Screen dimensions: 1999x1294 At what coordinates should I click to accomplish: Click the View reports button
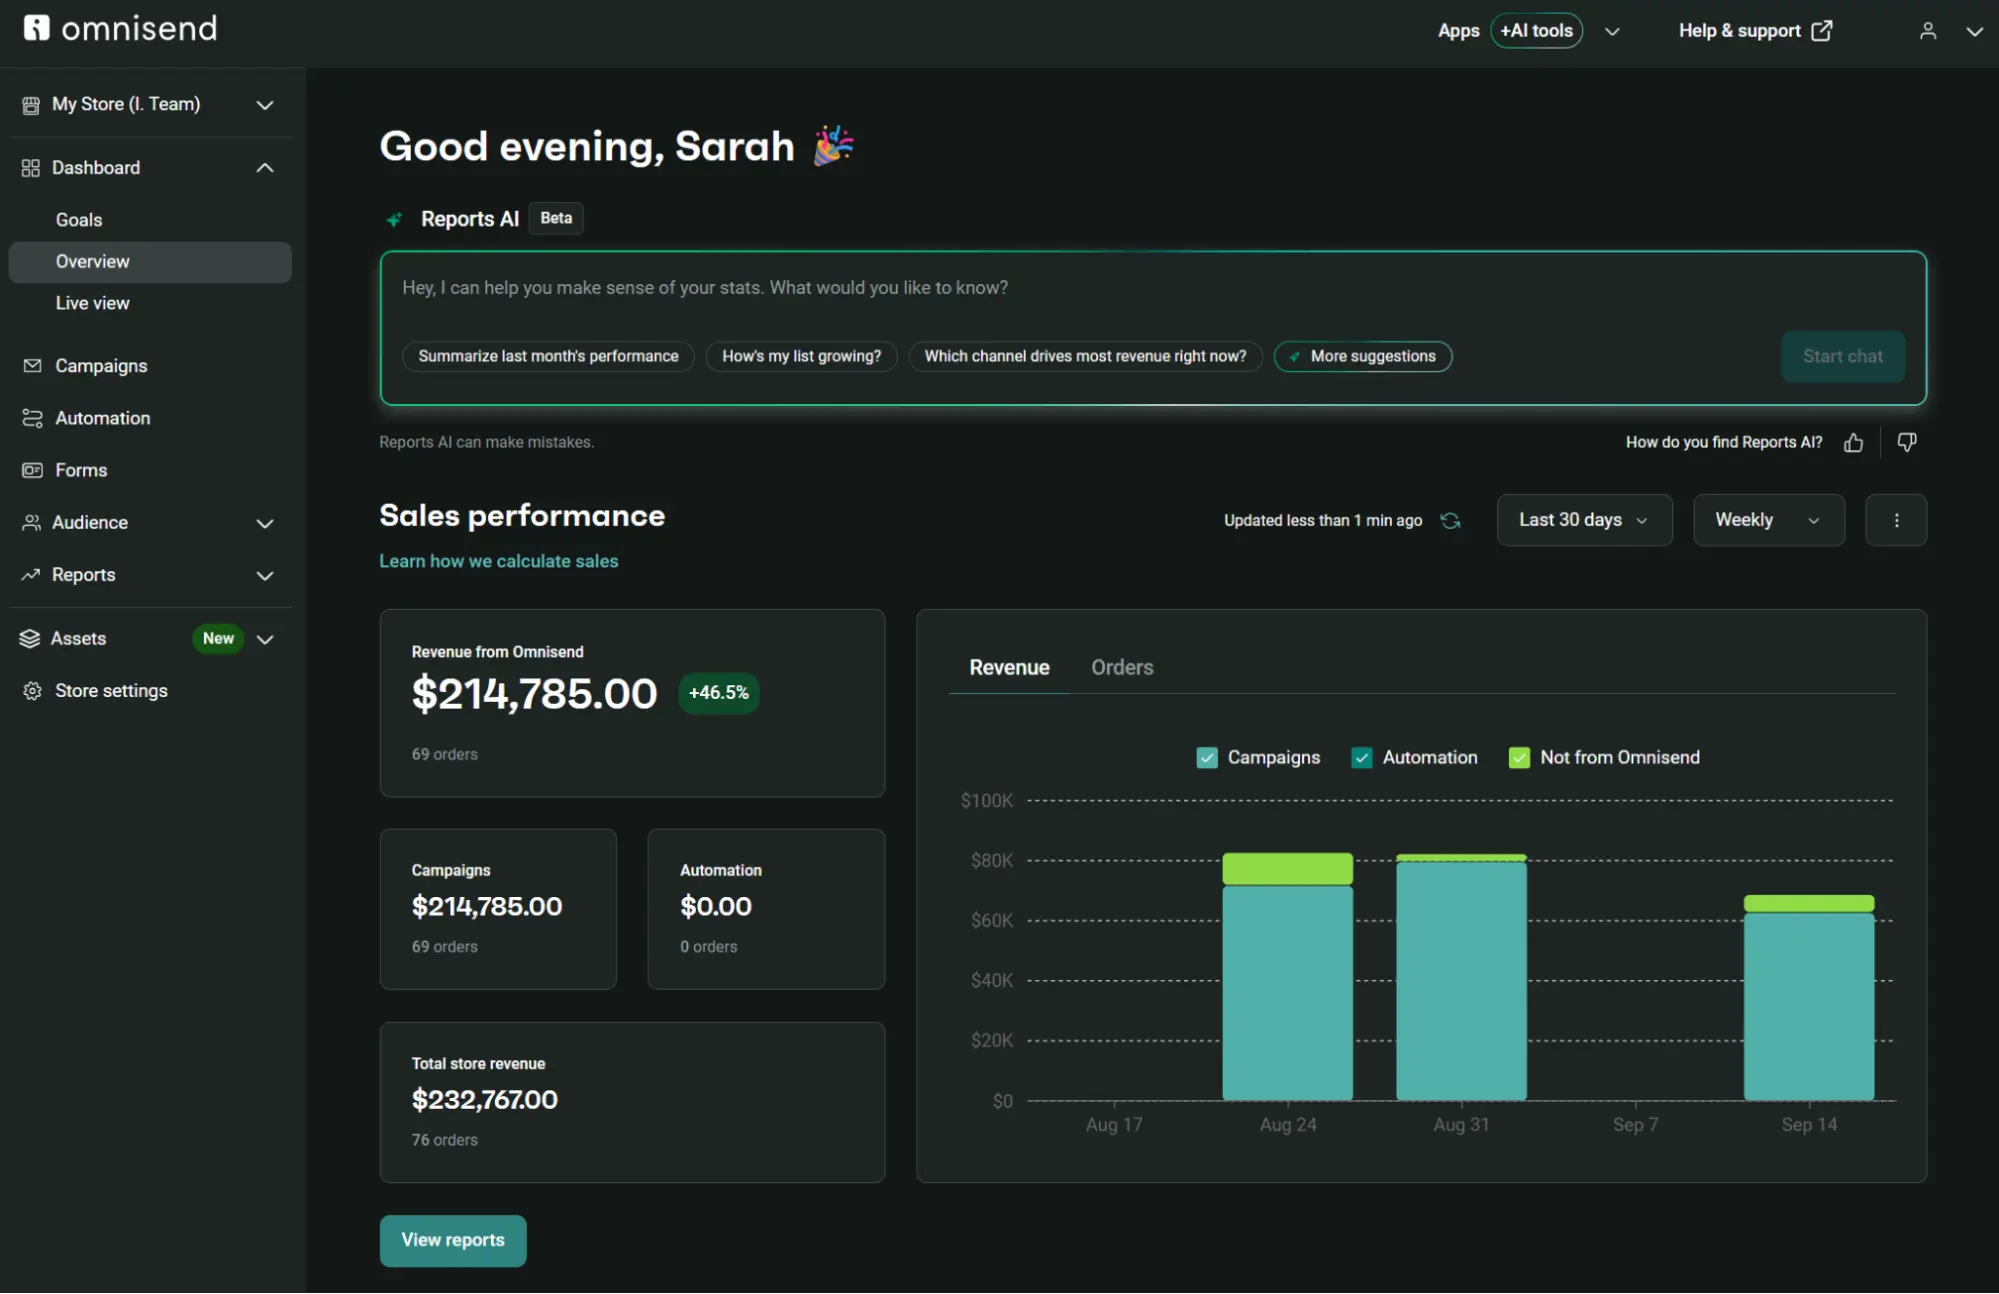click(453, 1240)
